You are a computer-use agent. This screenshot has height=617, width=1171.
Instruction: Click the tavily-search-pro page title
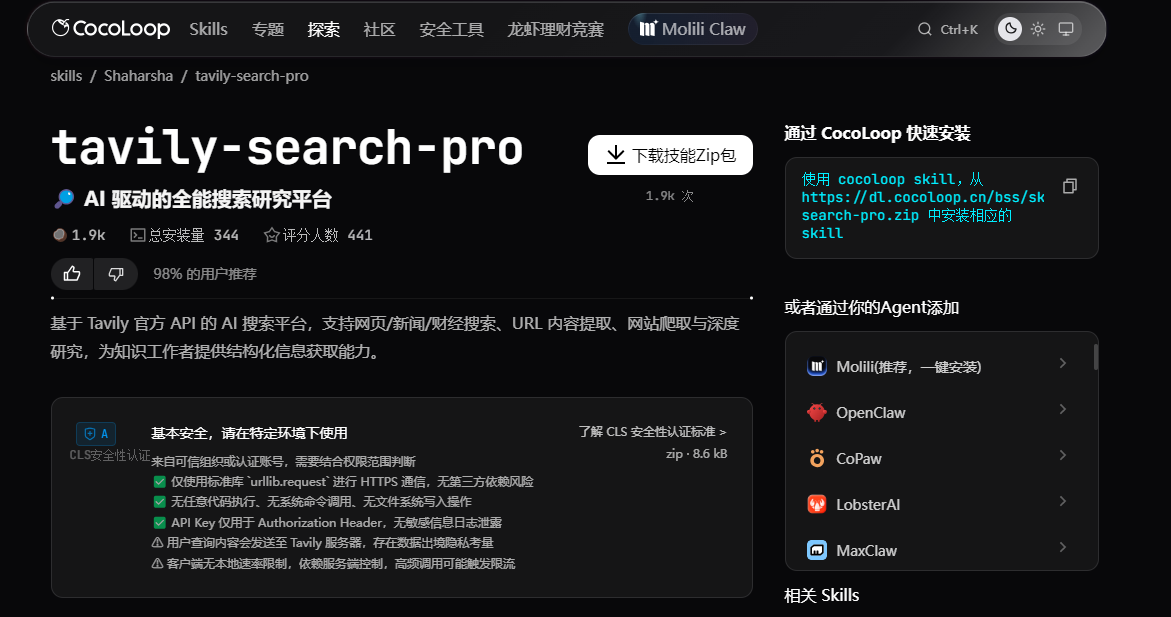(287, 147)
